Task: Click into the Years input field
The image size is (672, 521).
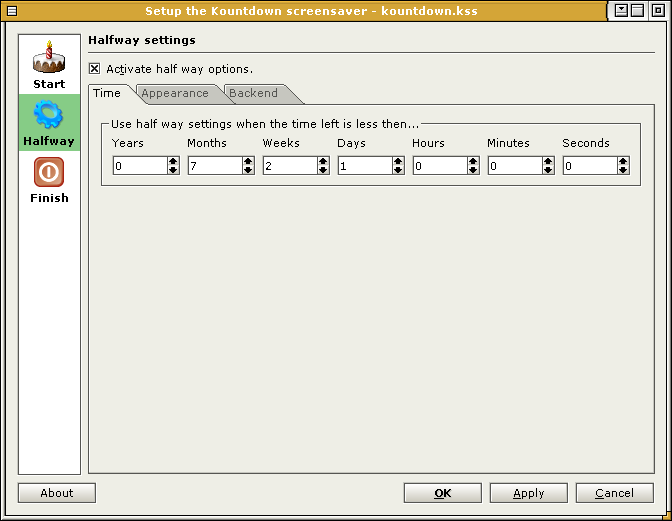Action: (x=140, y=166)
